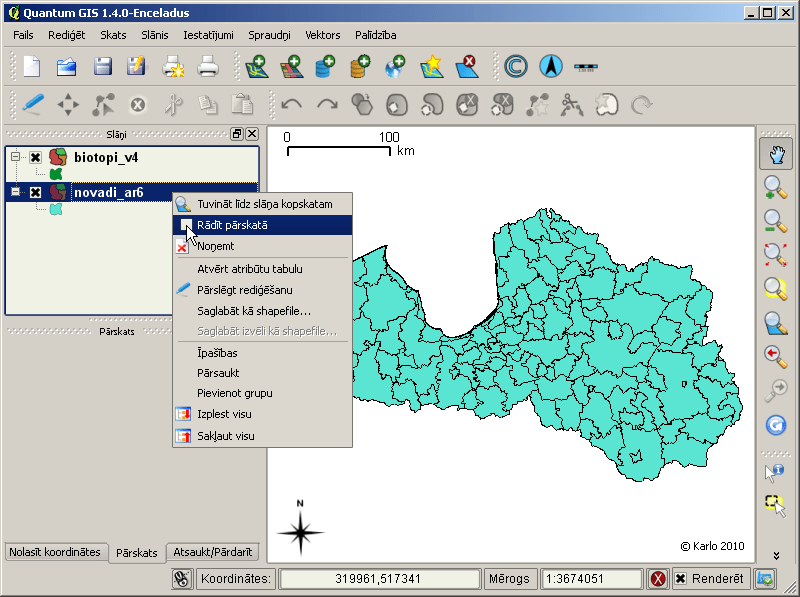This screenshot has width=800, height=597.
Task: Click the Zoom Full extent icon
Action: tap(776, 255)
